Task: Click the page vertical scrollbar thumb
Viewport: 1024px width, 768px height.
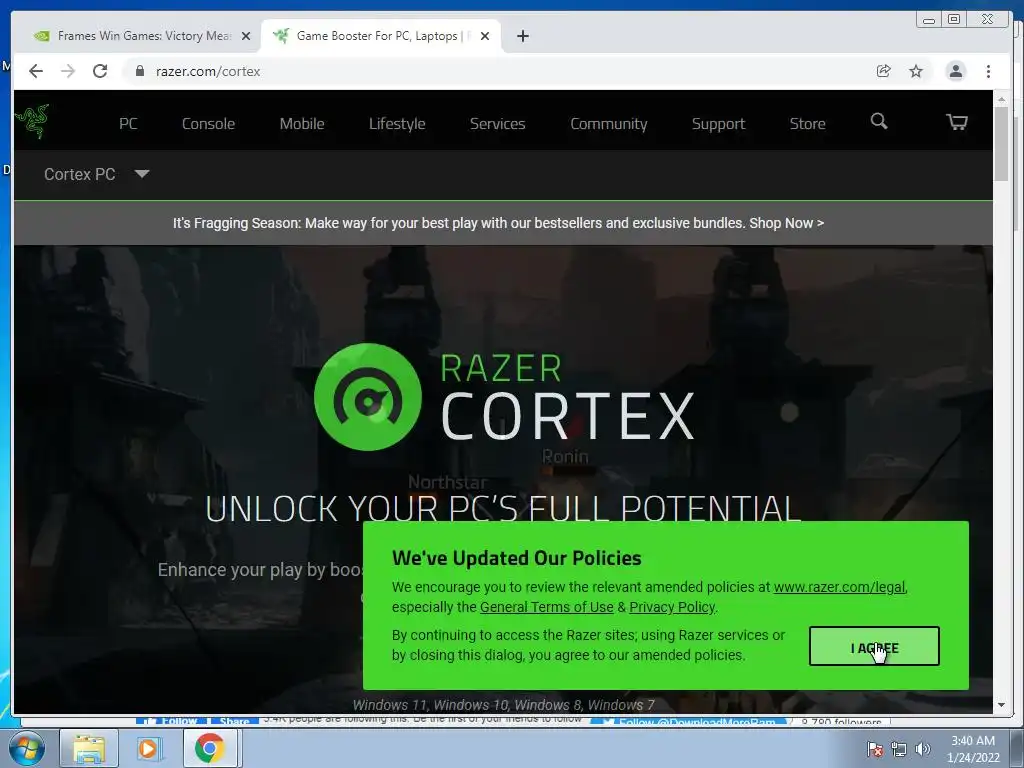Action: 1001,144
